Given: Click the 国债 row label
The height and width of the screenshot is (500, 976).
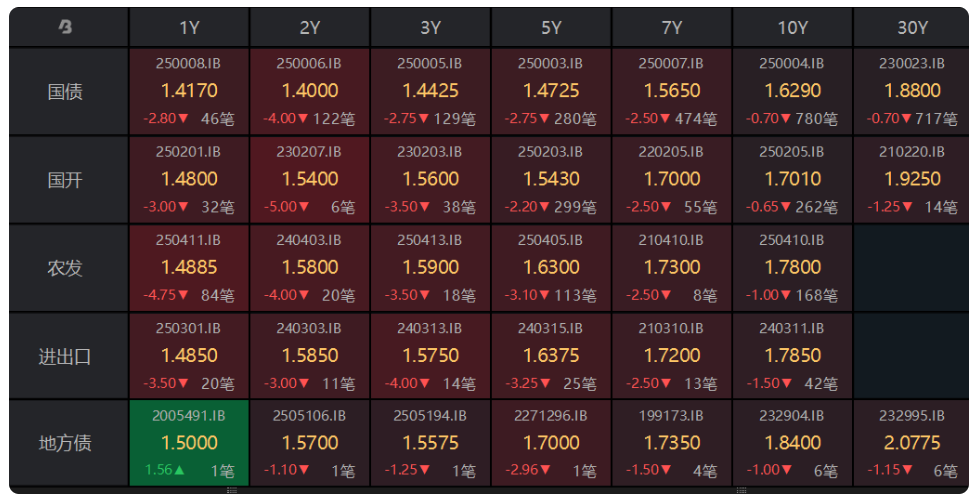Looking at the screenshot, I should 65,92.
